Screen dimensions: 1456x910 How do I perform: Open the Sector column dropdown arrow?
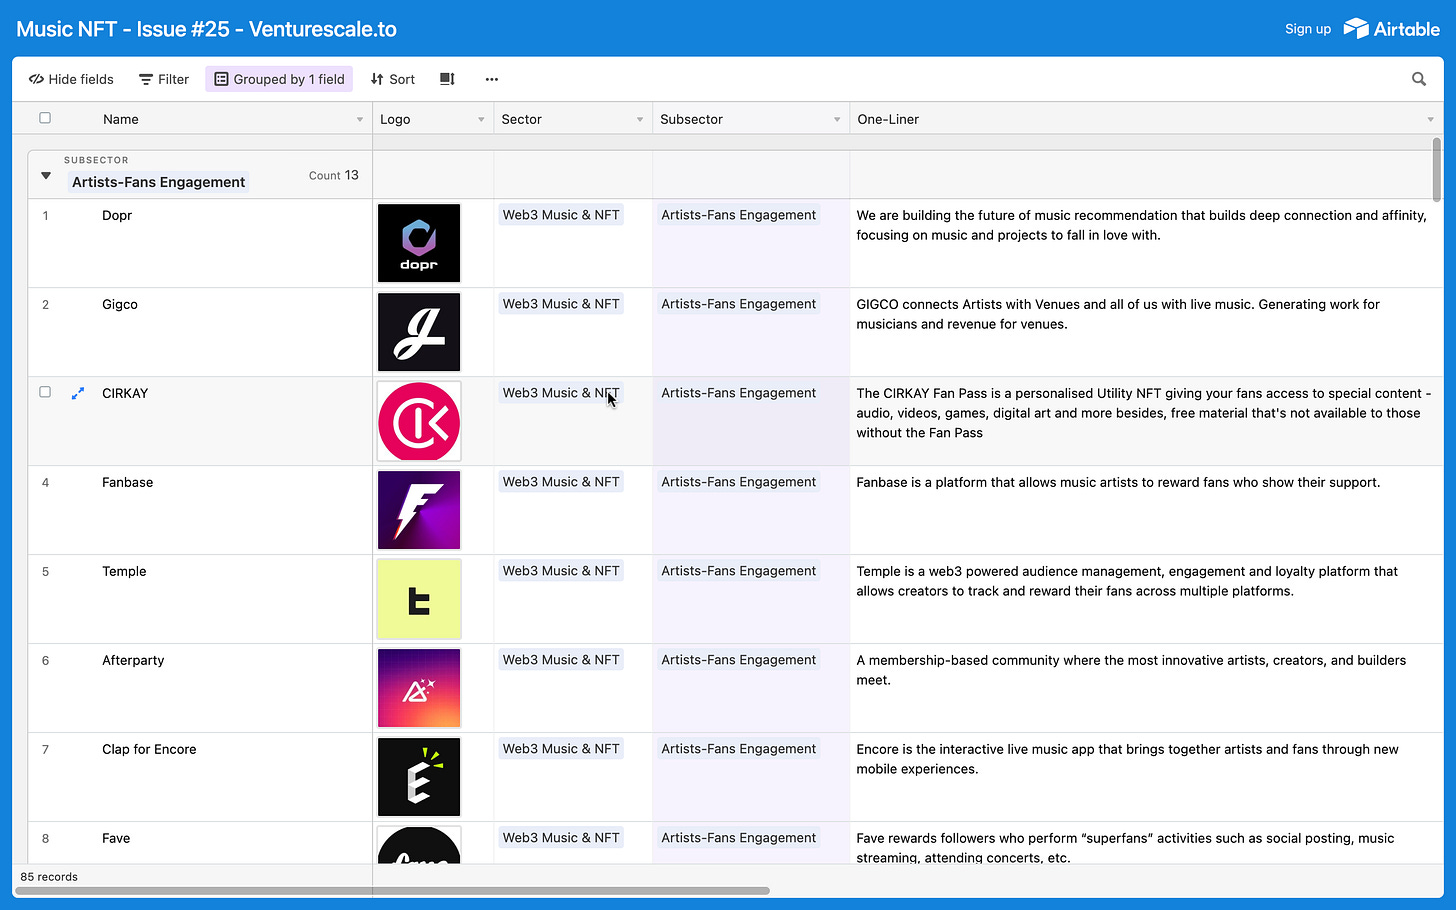(x=640, y=120)
